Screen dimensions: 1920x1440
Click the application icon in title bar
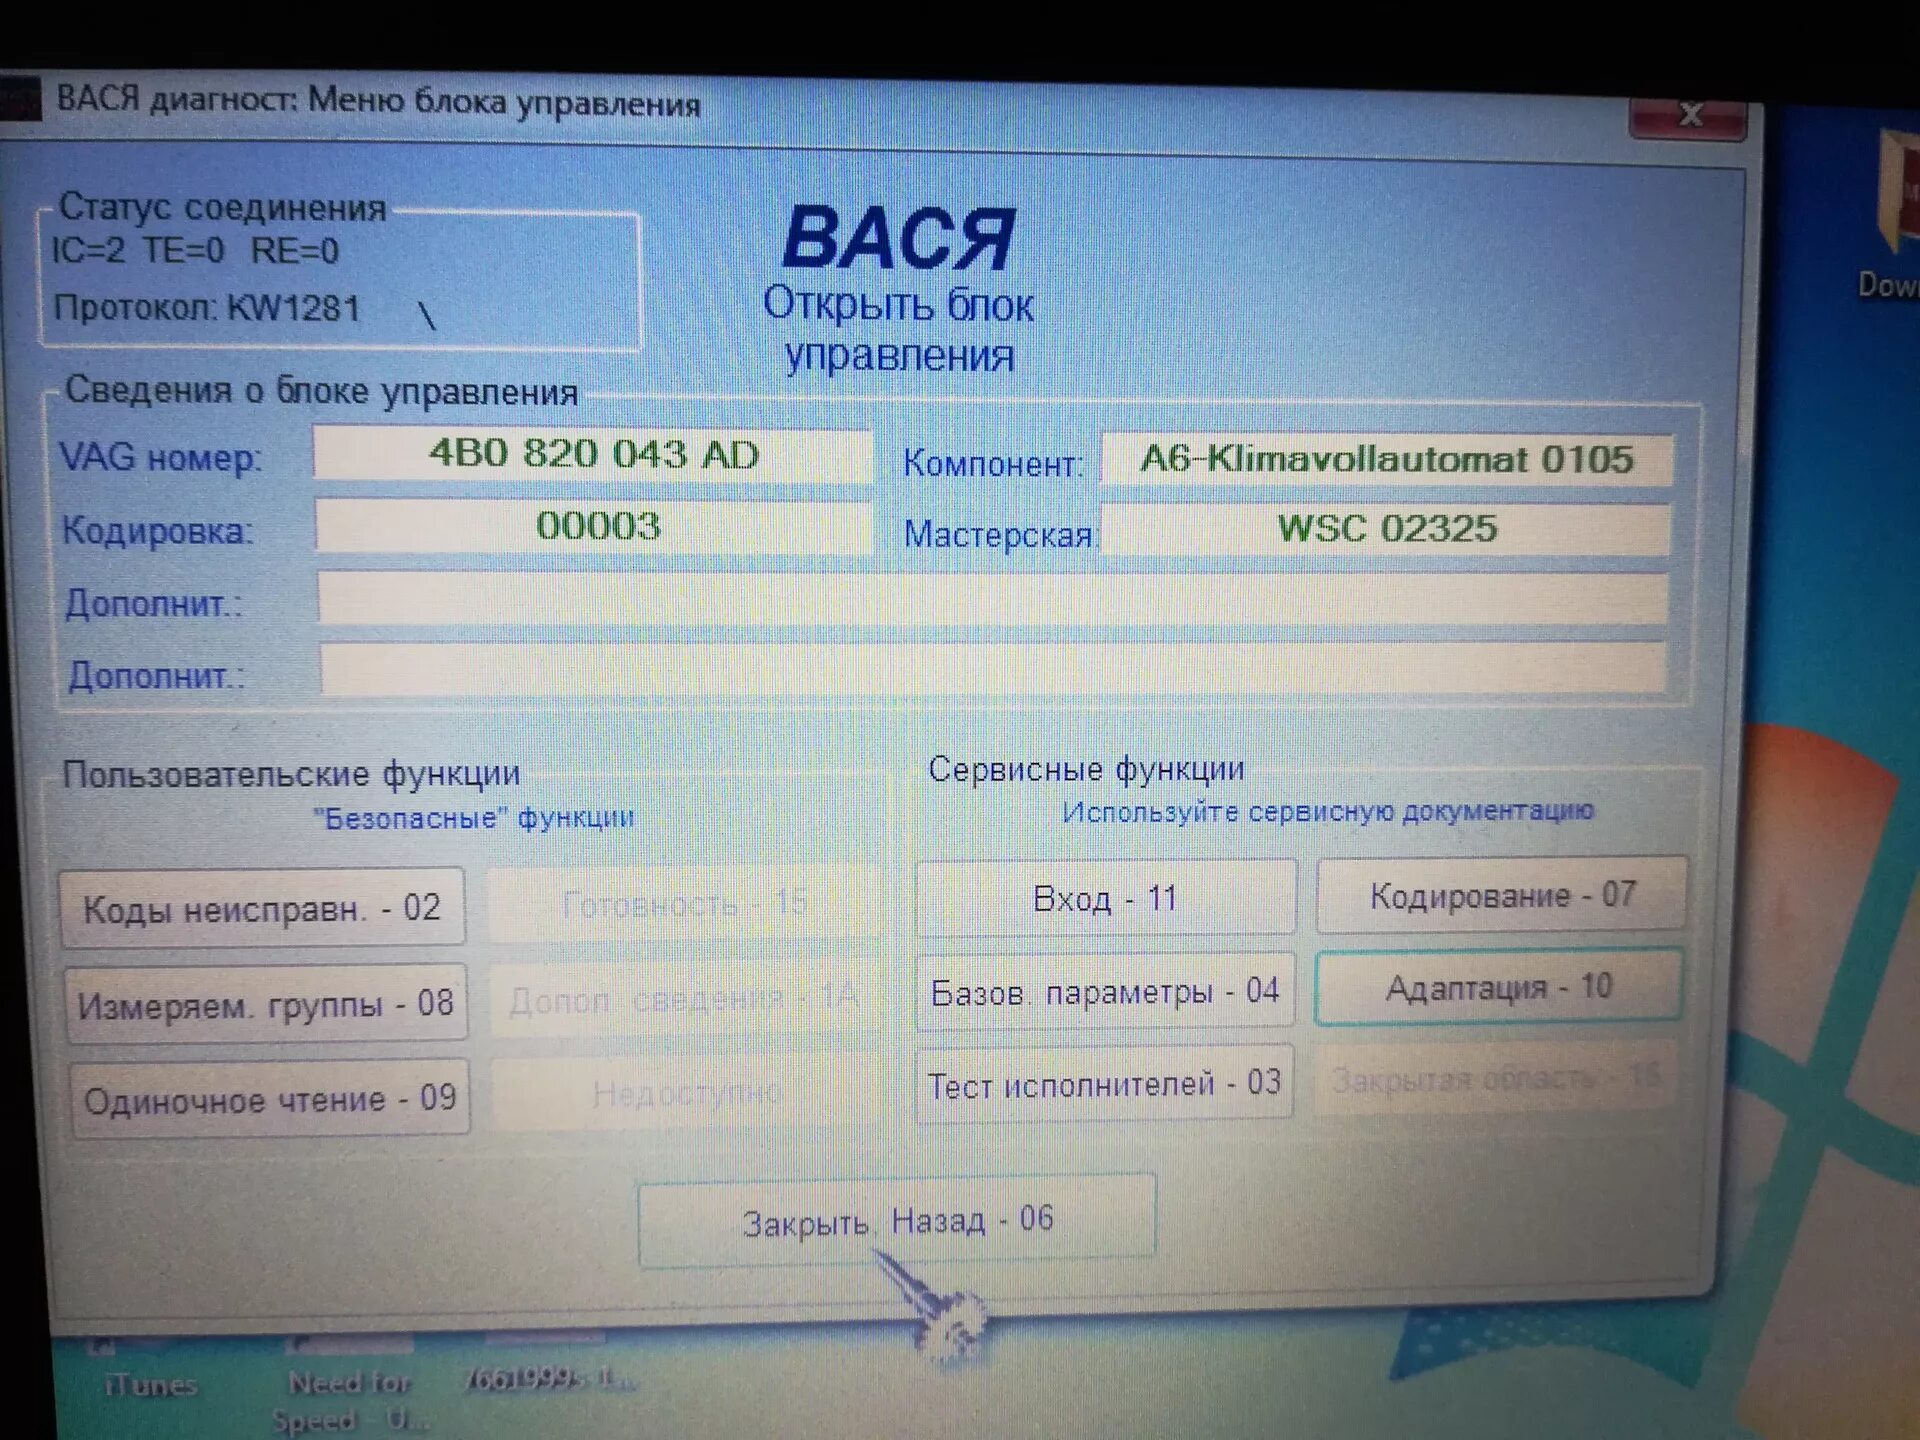click(20, 100)
